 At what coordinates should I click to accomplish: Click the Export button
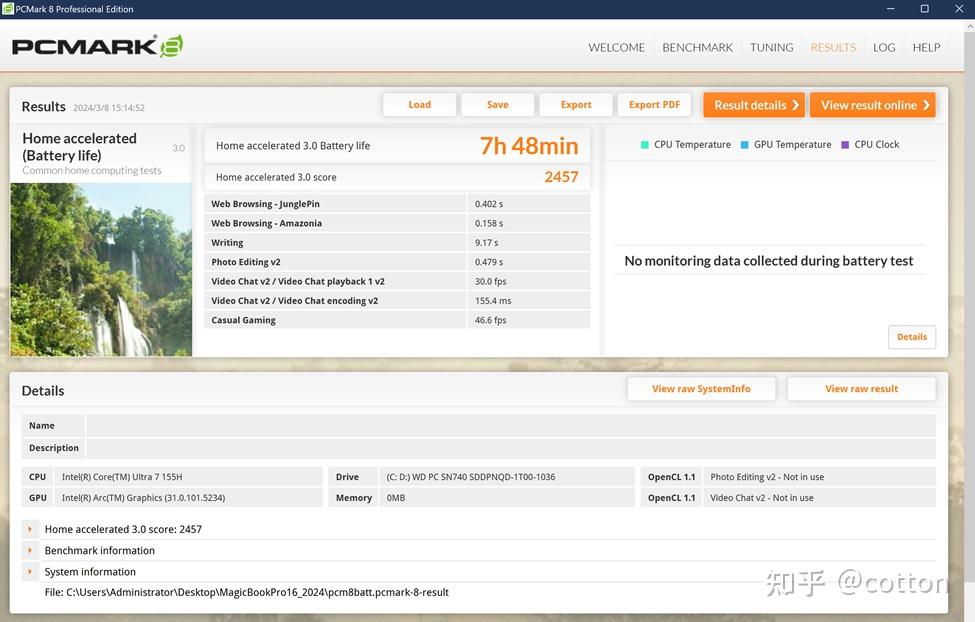[576, 104]
